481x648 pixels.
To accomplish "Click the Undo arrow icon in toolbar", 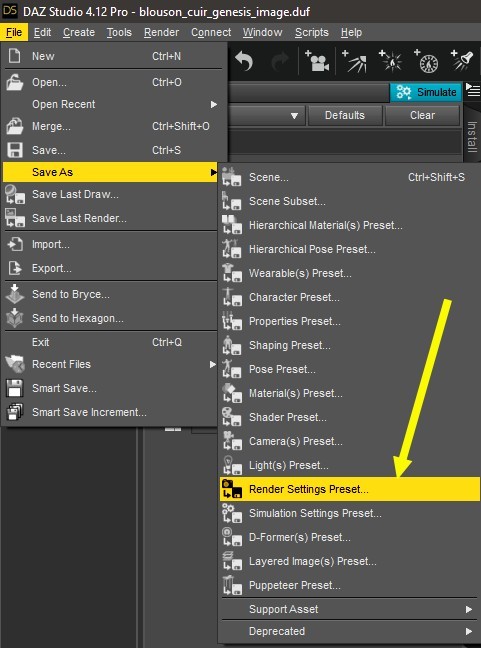I will (244, 61).
